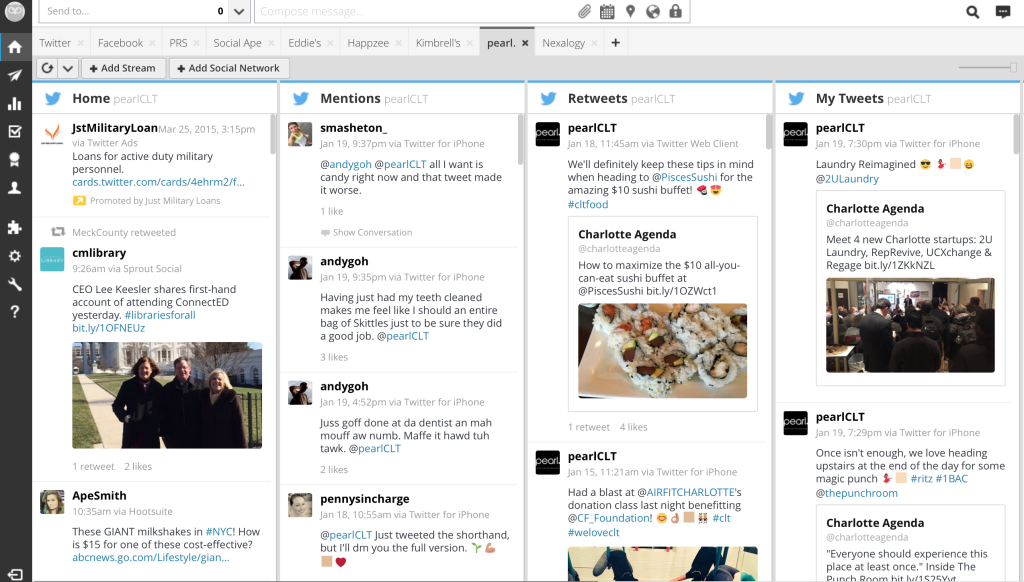The width and height of the screenshot is (1024, 582).
Task: Open the @thepunchroom mention link
Action: 857,493
